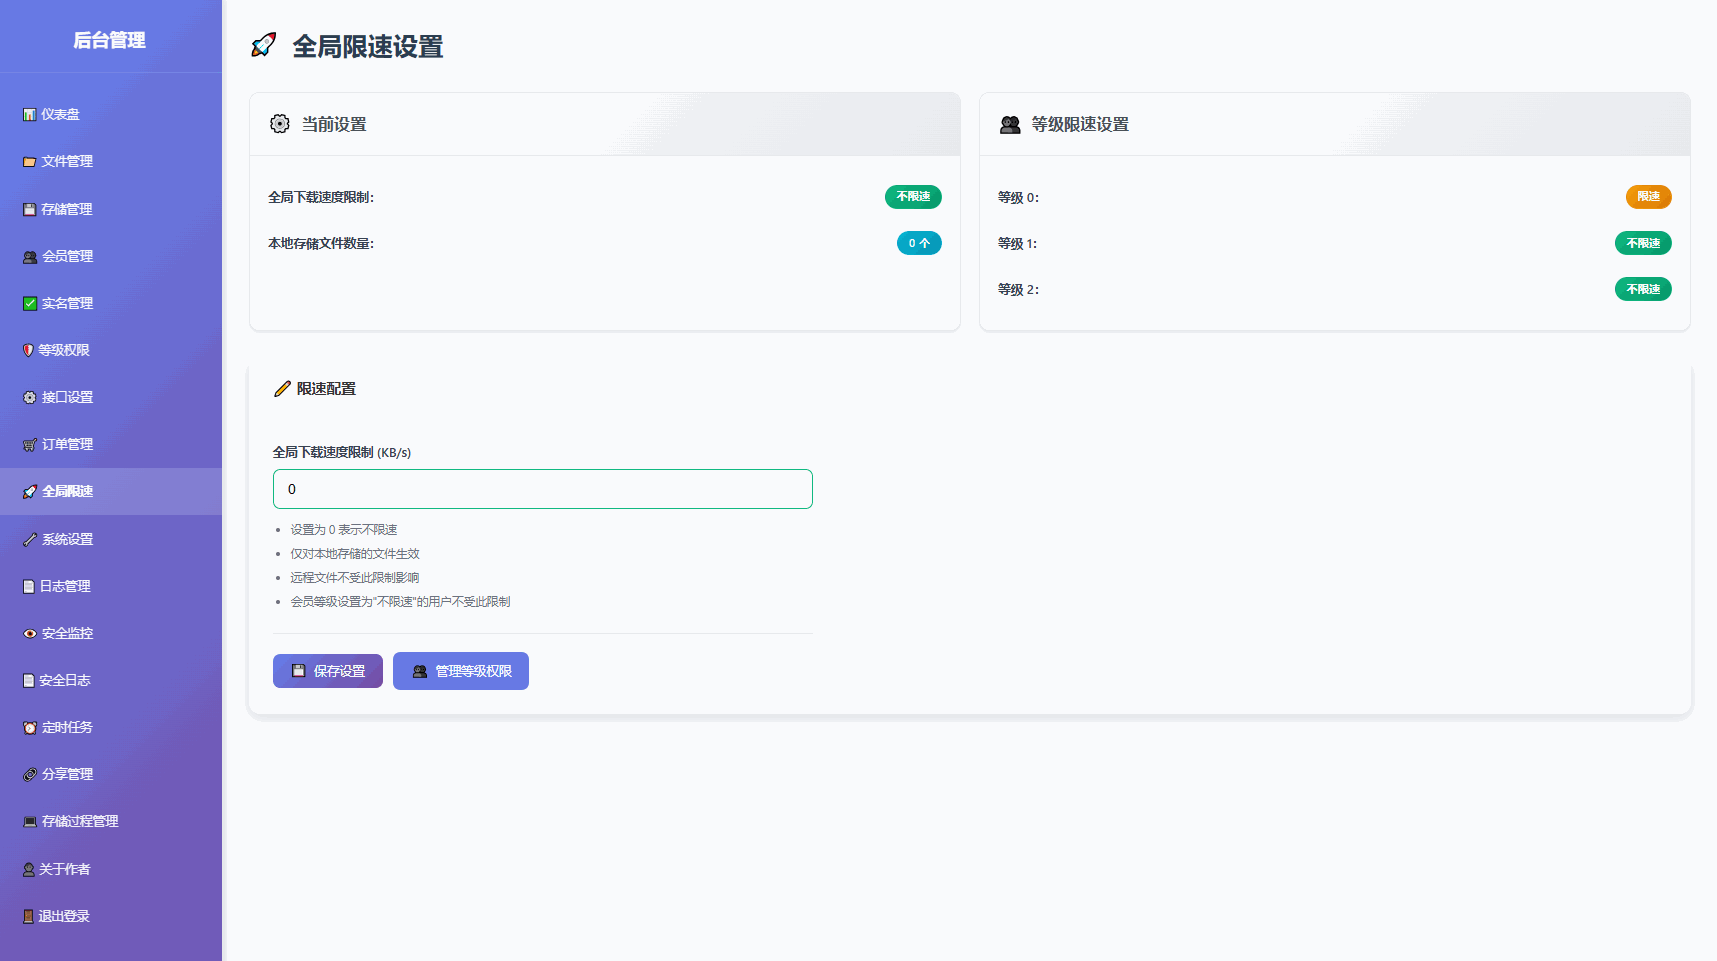Image resolution: width=1717 pixels, height=961 pixels.
Task: Click the 管理等级权限 button
Action: [x=461, y=672]
